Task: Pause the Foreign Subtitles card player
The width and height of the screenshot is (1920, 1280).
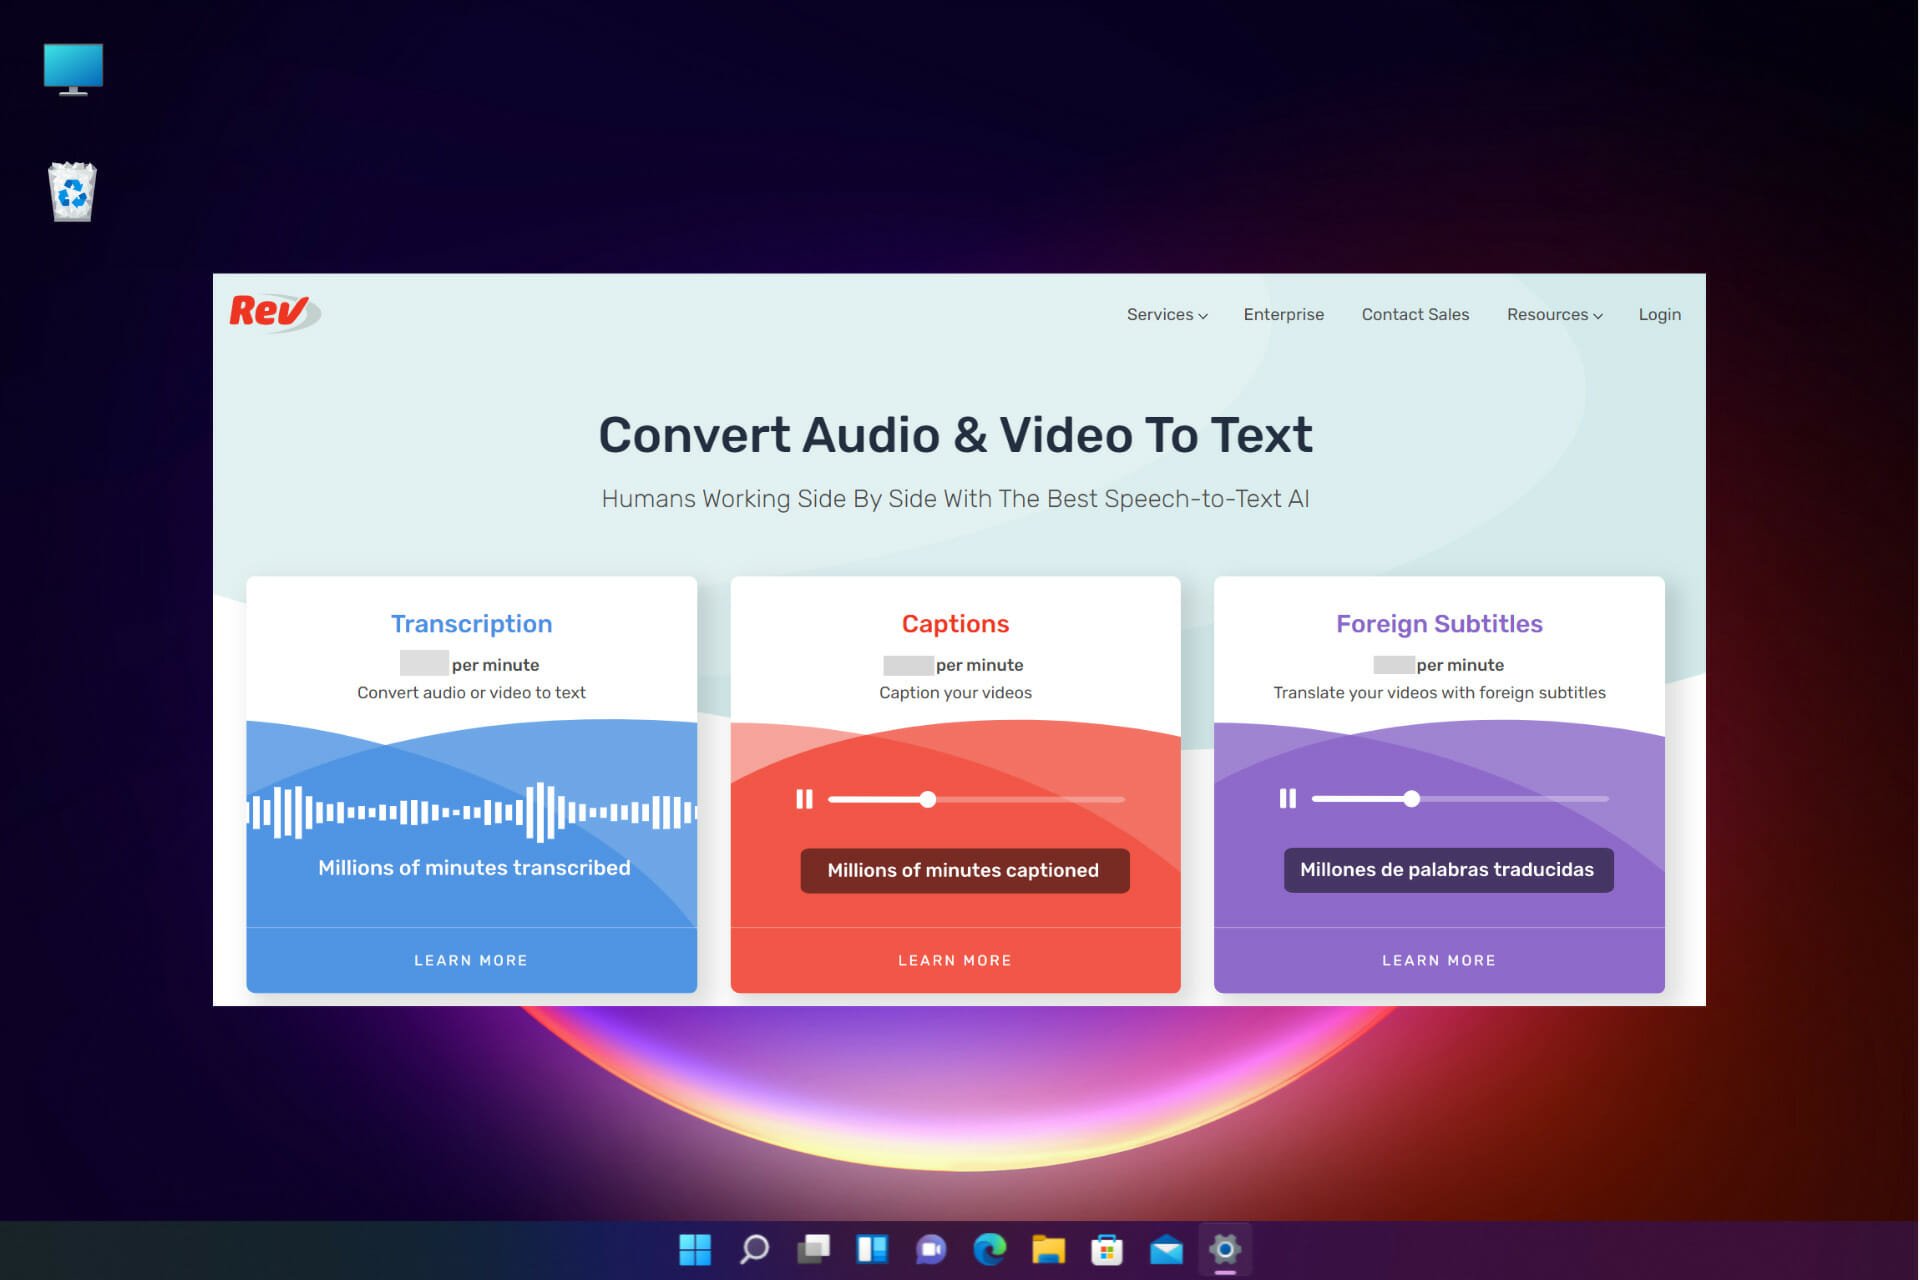Action: pos(1288,798)
